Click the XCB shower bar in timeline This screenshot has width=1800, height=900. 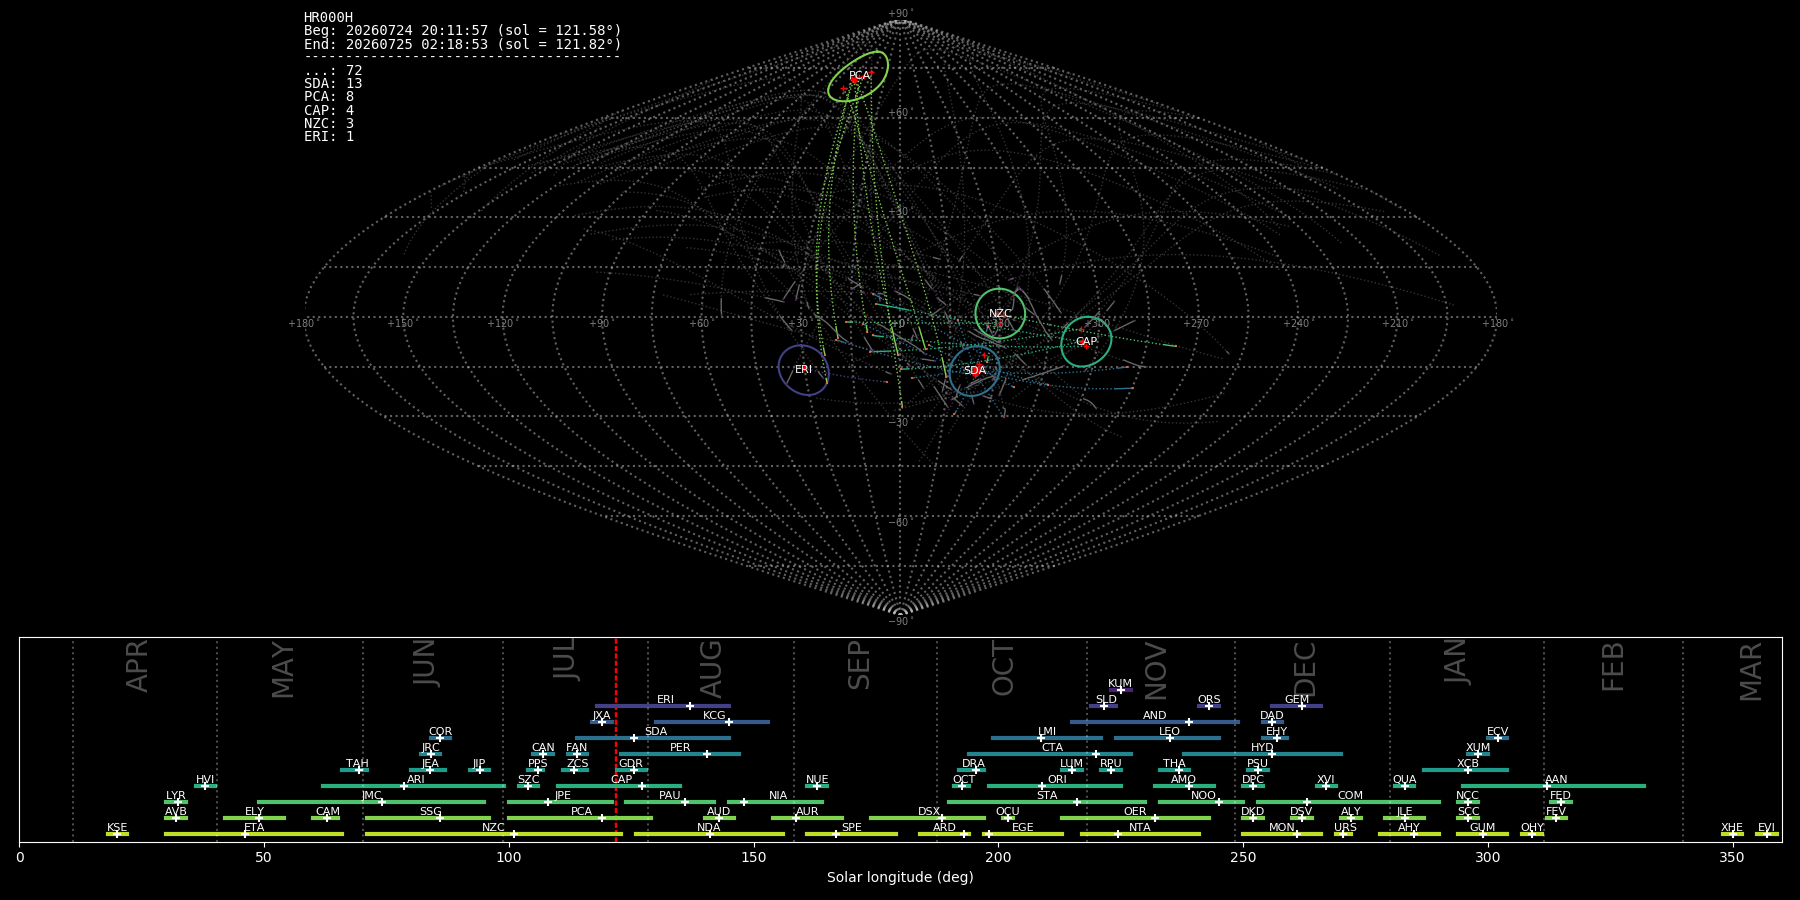(1465, 770)
